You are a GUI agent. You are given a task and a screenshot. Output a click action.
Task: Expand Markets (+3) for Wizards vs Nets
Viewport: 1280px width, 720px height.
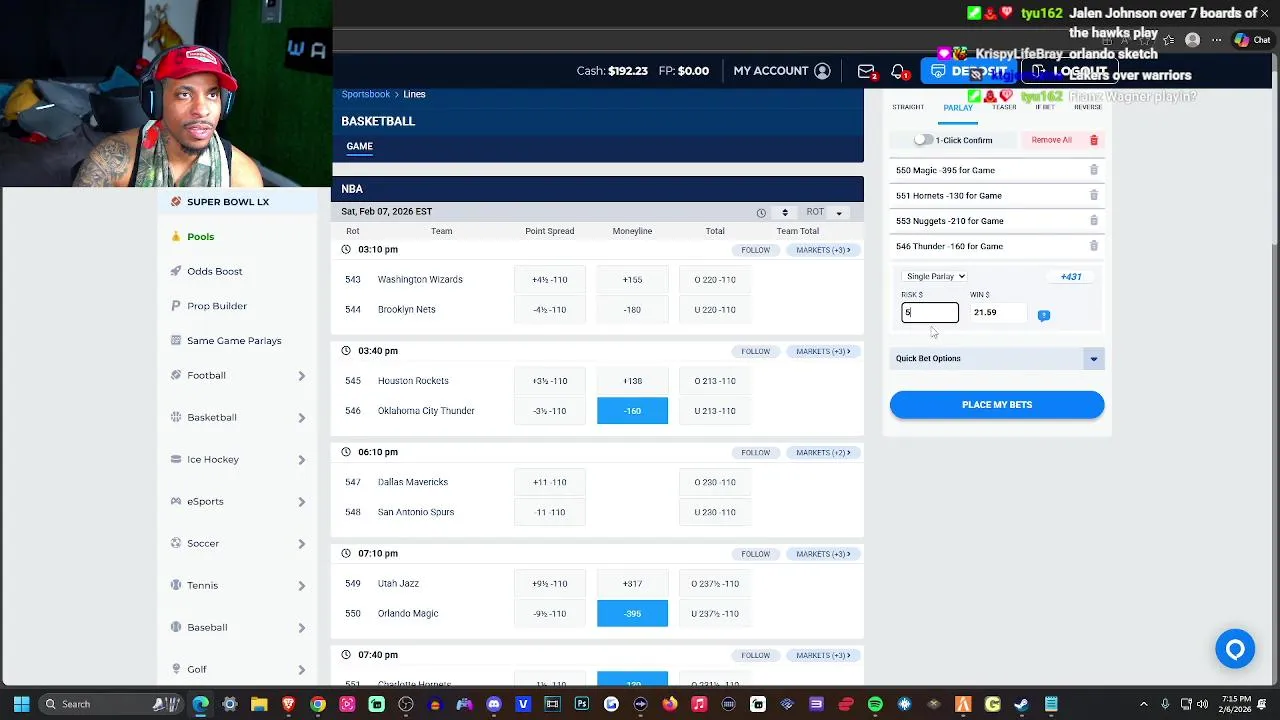point(823,250)
